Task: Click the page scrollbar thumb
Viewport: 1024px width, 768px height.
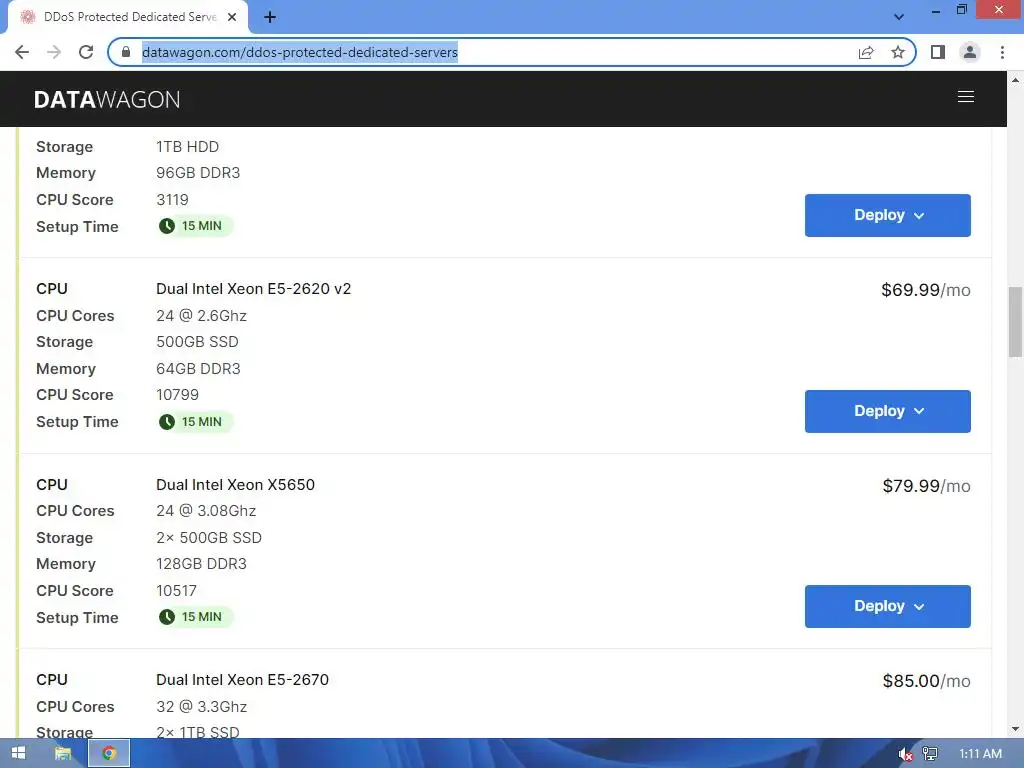Action: (1015, 322)
